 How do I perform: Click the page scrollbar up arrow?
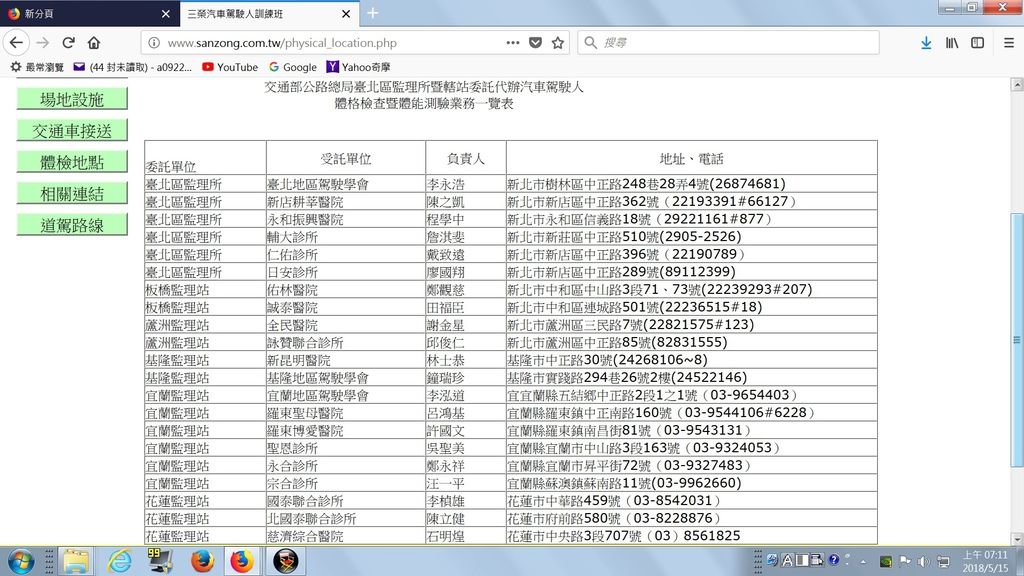click(x=1017, y=84)
